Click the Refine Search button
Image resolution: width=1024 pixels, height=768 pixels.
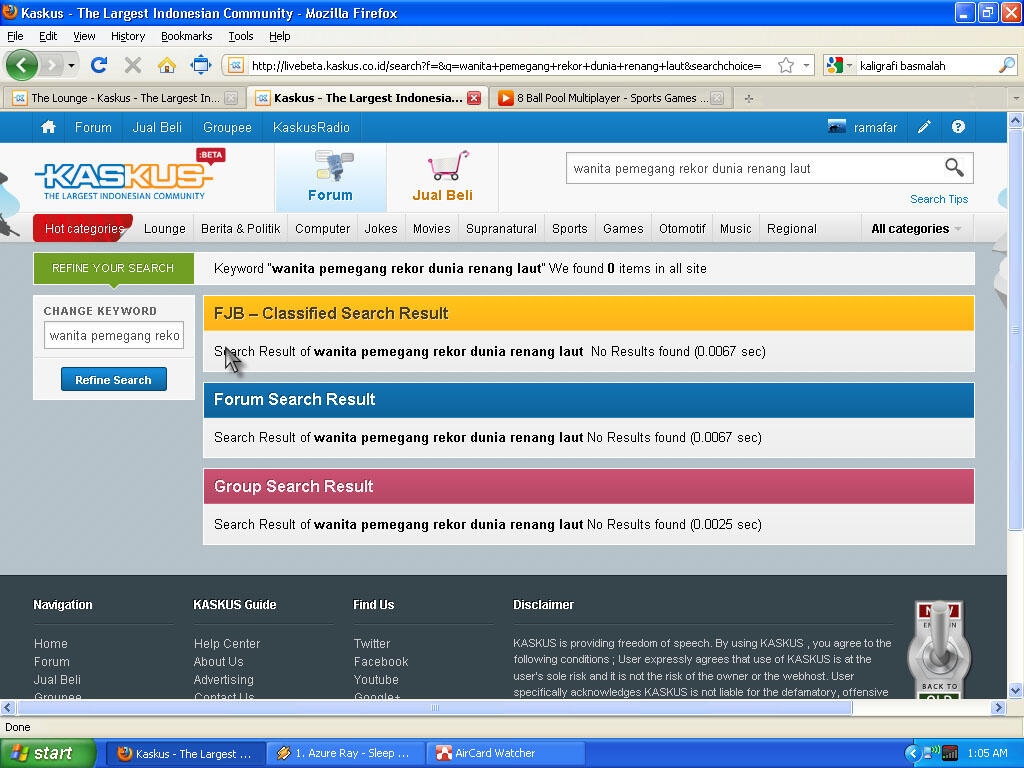coord(114,379)
